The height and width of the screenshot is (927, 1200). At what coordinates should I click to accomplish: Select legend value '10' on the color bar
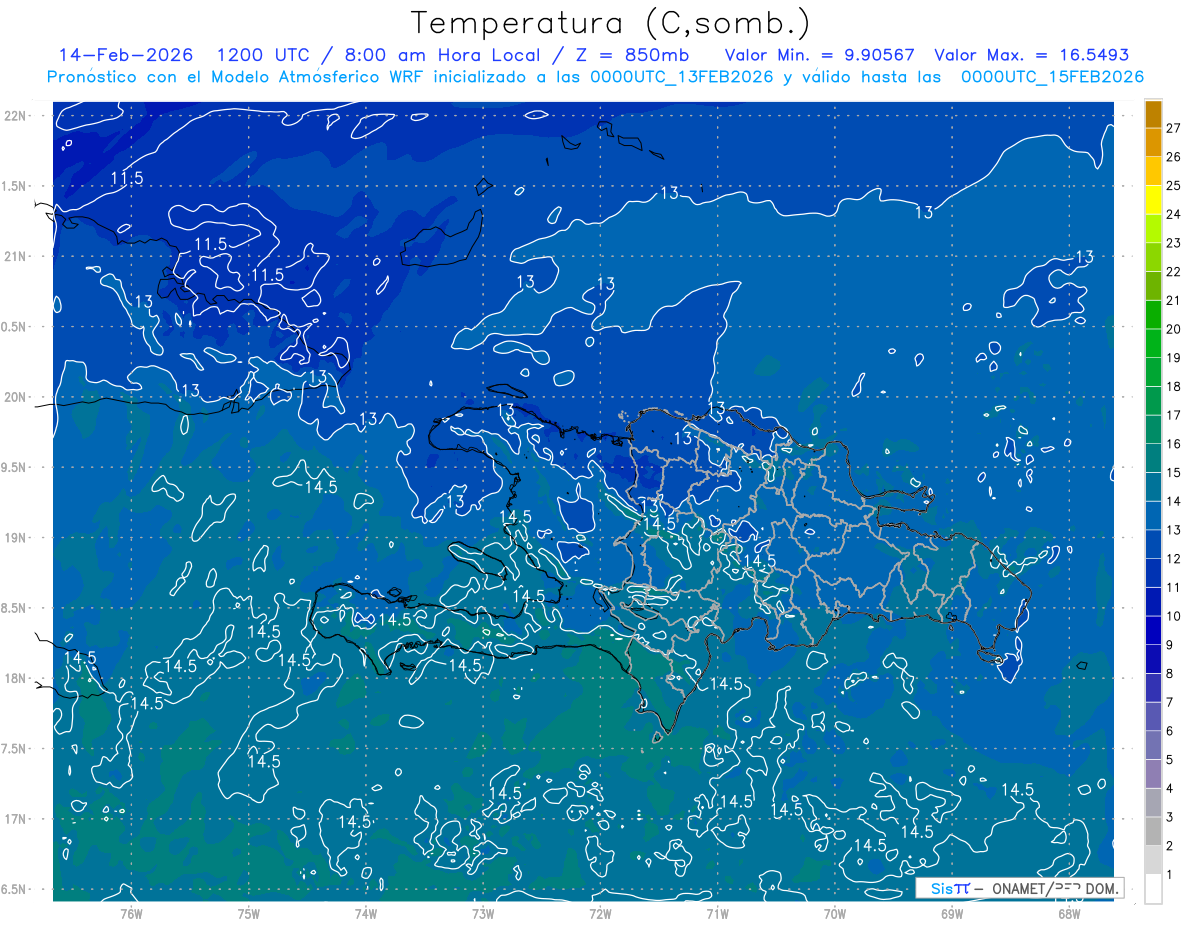click(x=1173, y=616)
